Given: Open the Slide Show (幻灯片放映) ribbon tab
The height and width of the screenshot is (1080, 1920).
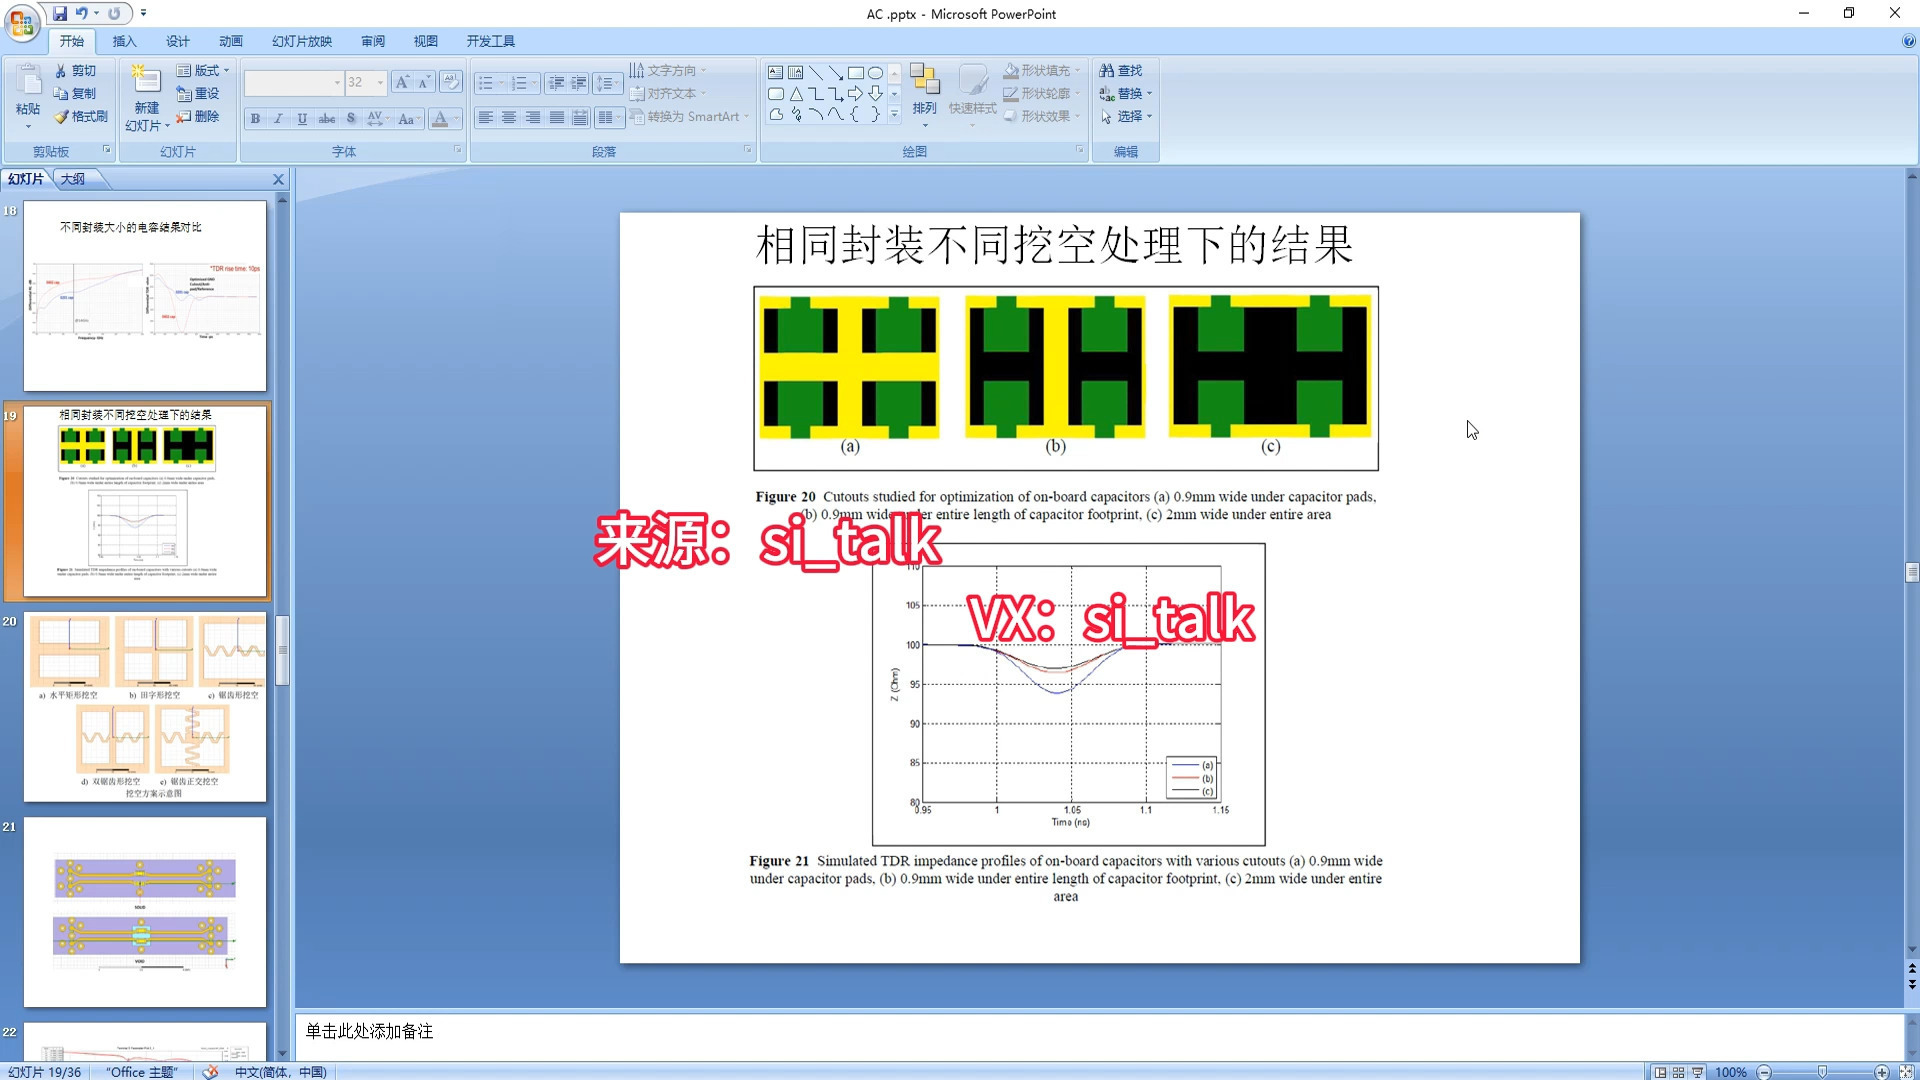Looking at the screenshot, I should [302, 41].
